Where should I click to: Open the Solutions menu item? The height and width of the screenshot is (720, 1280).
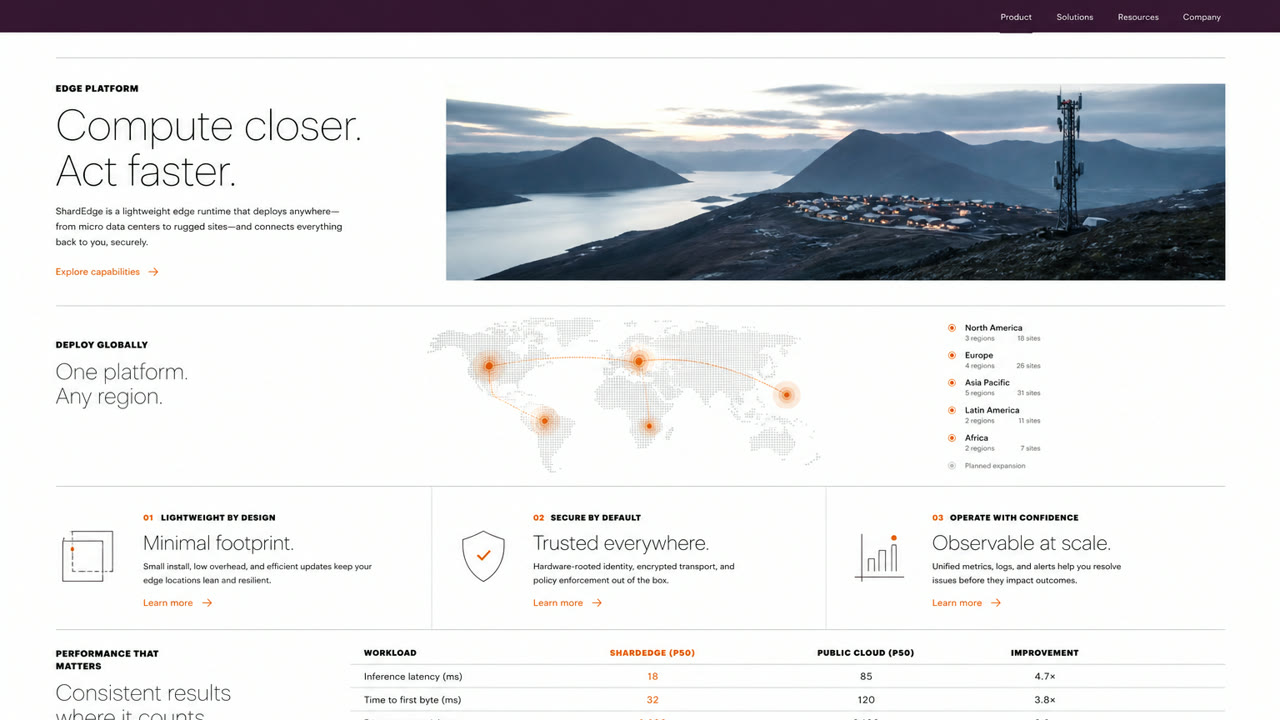coord(1075,17)
